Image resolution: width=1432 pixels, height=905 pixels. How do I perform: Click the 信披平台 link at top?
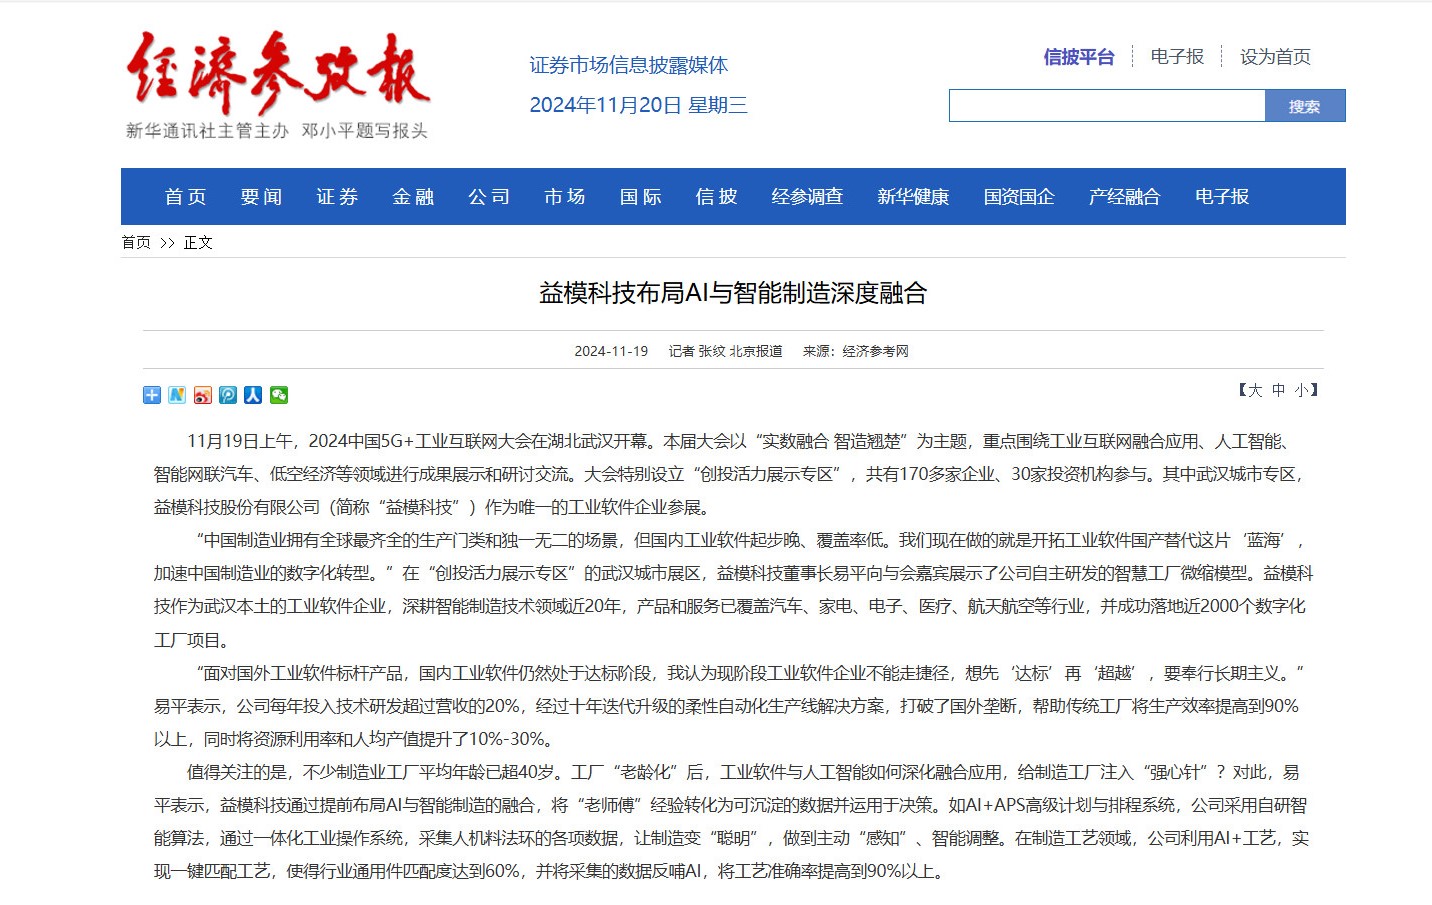[1079, 57]
